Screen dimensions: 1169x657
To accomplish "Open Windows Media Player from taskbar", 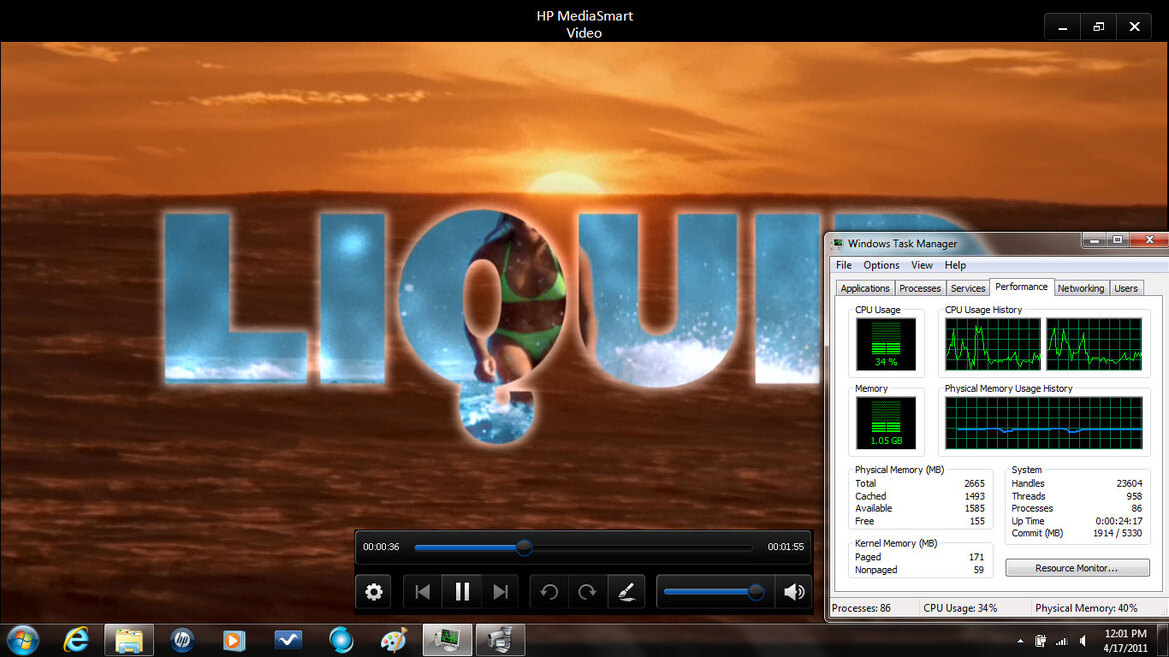I will pyautogui.click(x=234, y=640).
